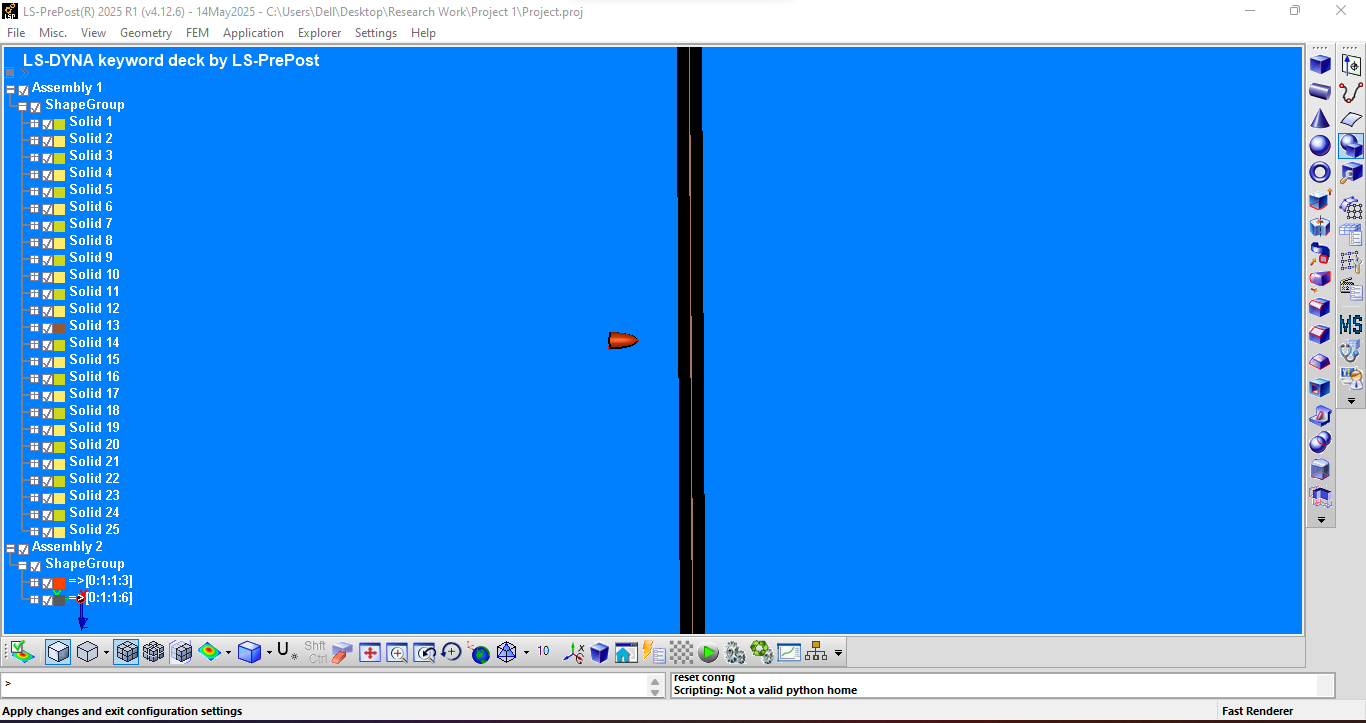1366x723 pixels.
Task: Uncheck the Solid 7 visibility checkbox
Action: point(47,226)
